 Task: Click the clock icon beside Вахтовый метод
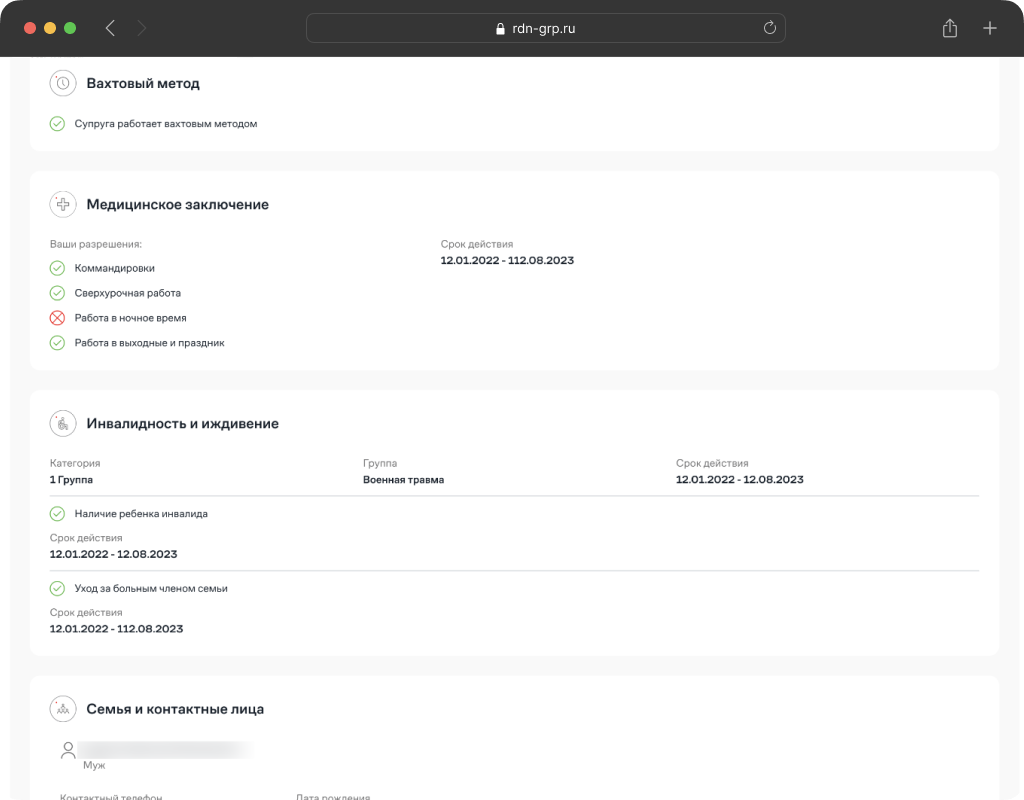63,83
